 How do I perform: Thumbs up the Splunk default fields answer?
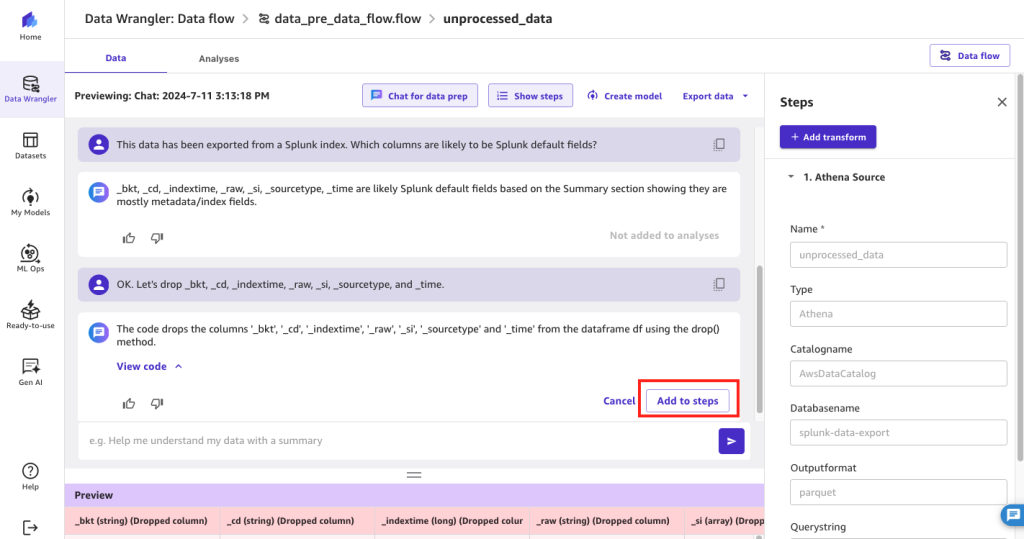click(x=129, y=238)
